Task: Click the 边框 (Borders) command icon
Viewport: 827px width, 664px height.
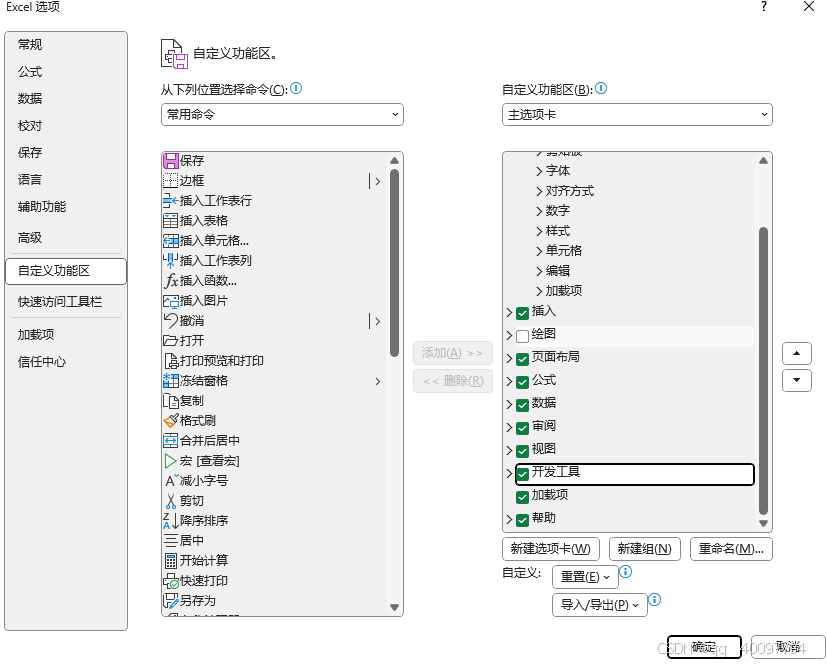Action: click(x=170, y=180)
